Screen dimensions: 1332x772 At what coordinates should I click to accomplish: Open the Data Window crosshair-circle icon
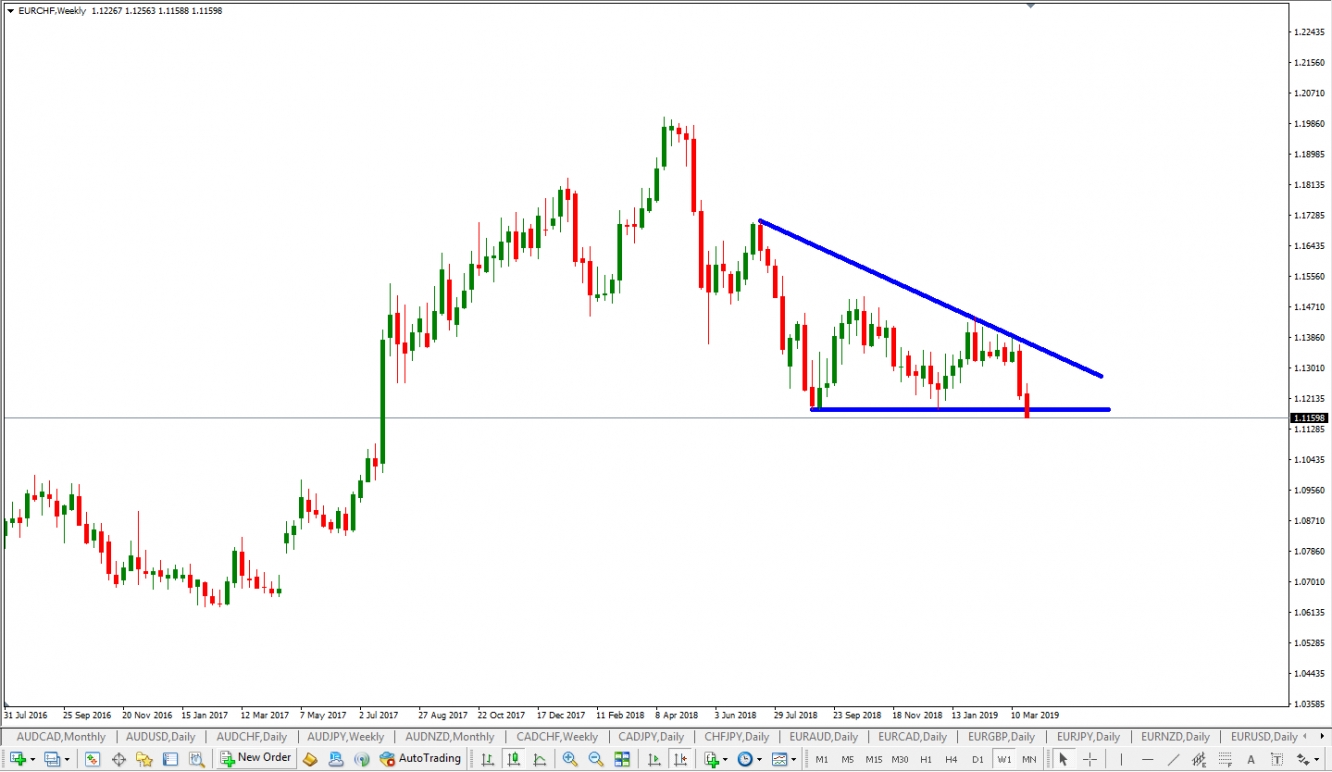[118, 759]
